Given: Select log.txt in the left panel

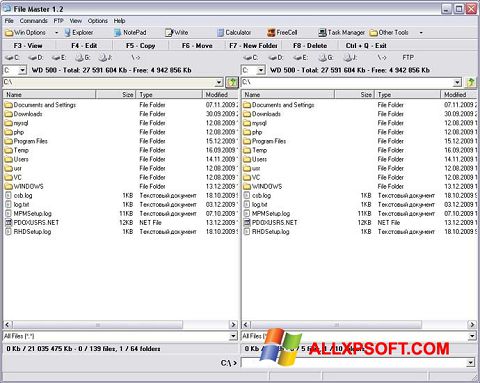Looking at the screenshot, I should pos(17,205).
